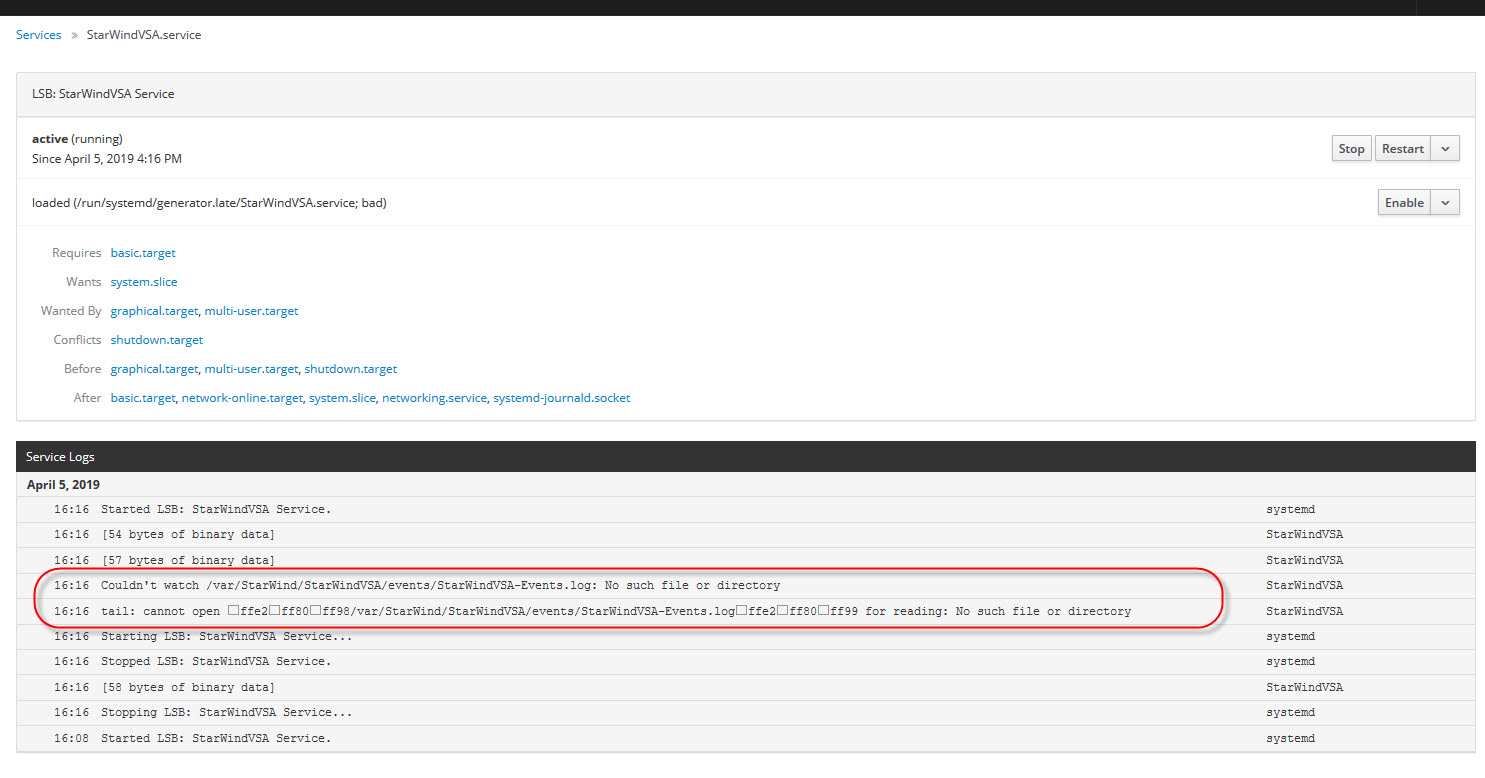Open shutdown.target in the Conflicts row
Viewport: 1485px width, 778px height.
pyautogui.click(x=157, y=340)
